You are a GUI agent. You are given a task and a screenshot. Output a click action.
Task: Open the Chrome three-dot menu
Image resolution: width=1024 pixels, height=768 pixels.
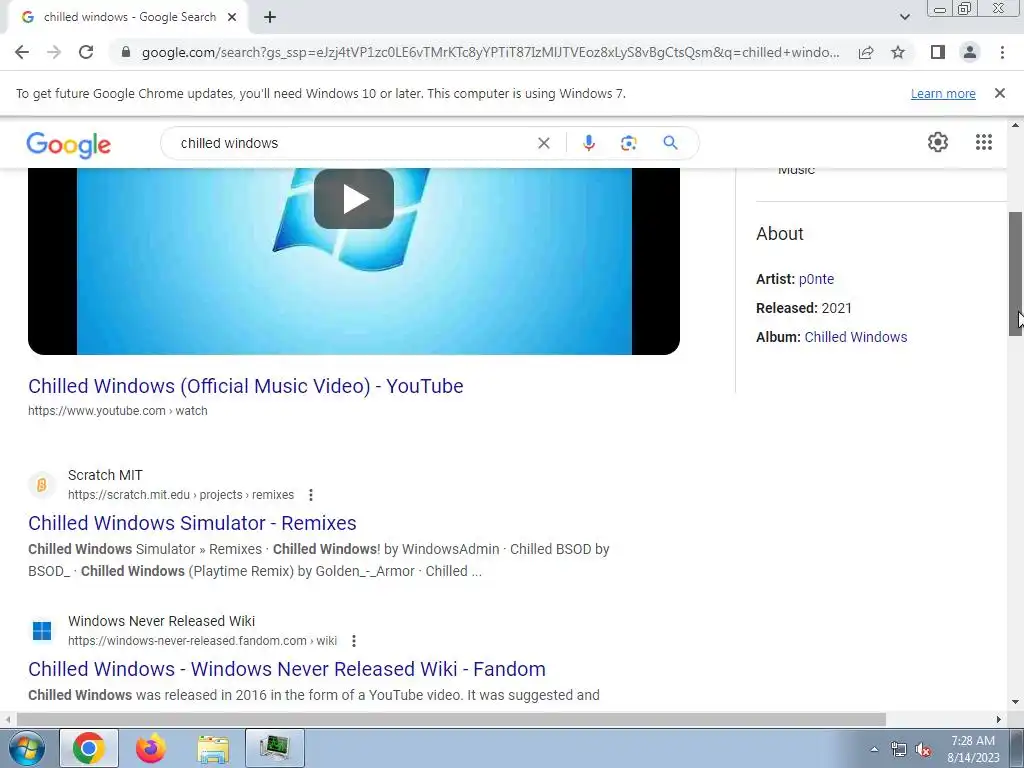tap(1002, 52)
